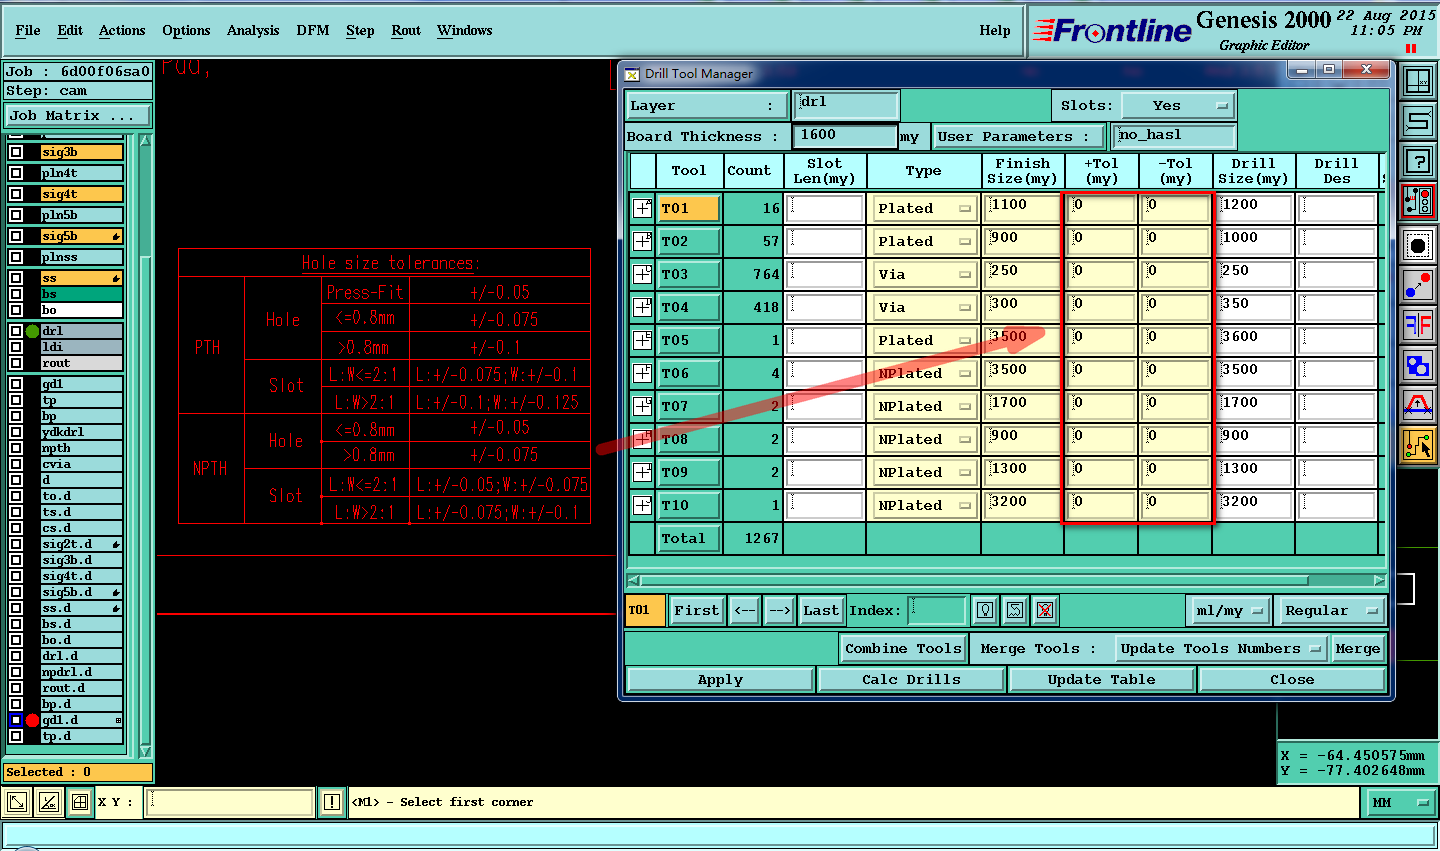This screenshot has height=851, width=1440.
Task: Click the red-outlined drill tool icon in right toolbar
Action: coord(1418,201)
